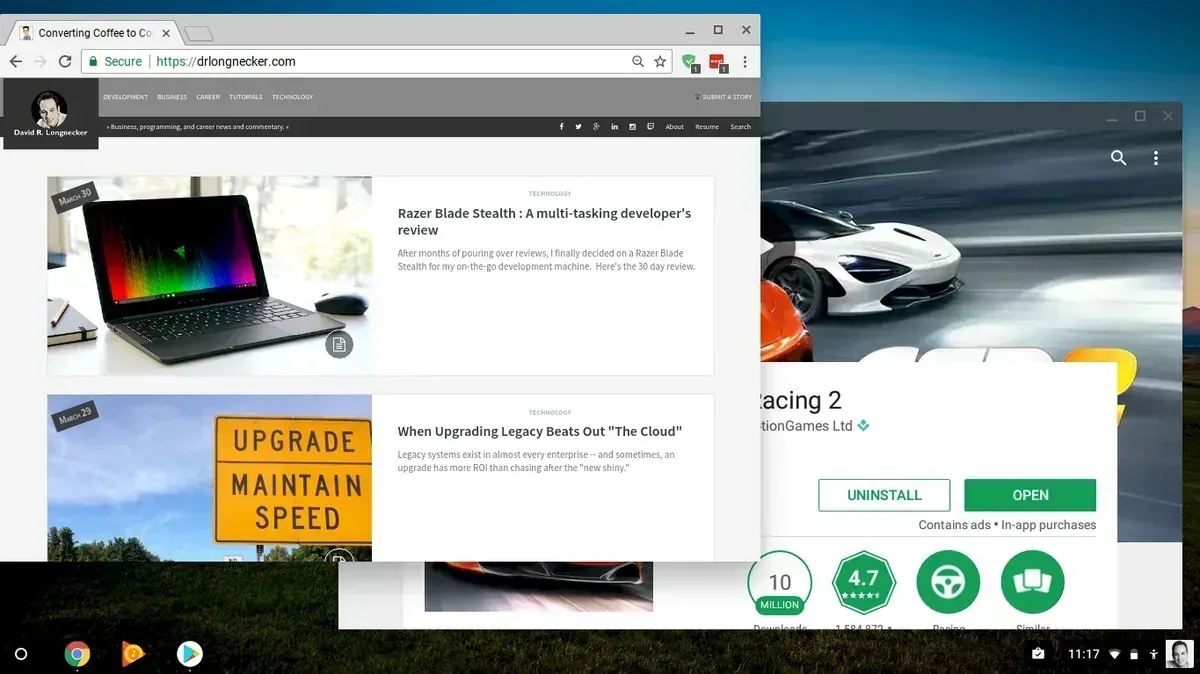This screenshot has height=674, width=1200.
Task: Click the green Open button
Action: 1030,495
